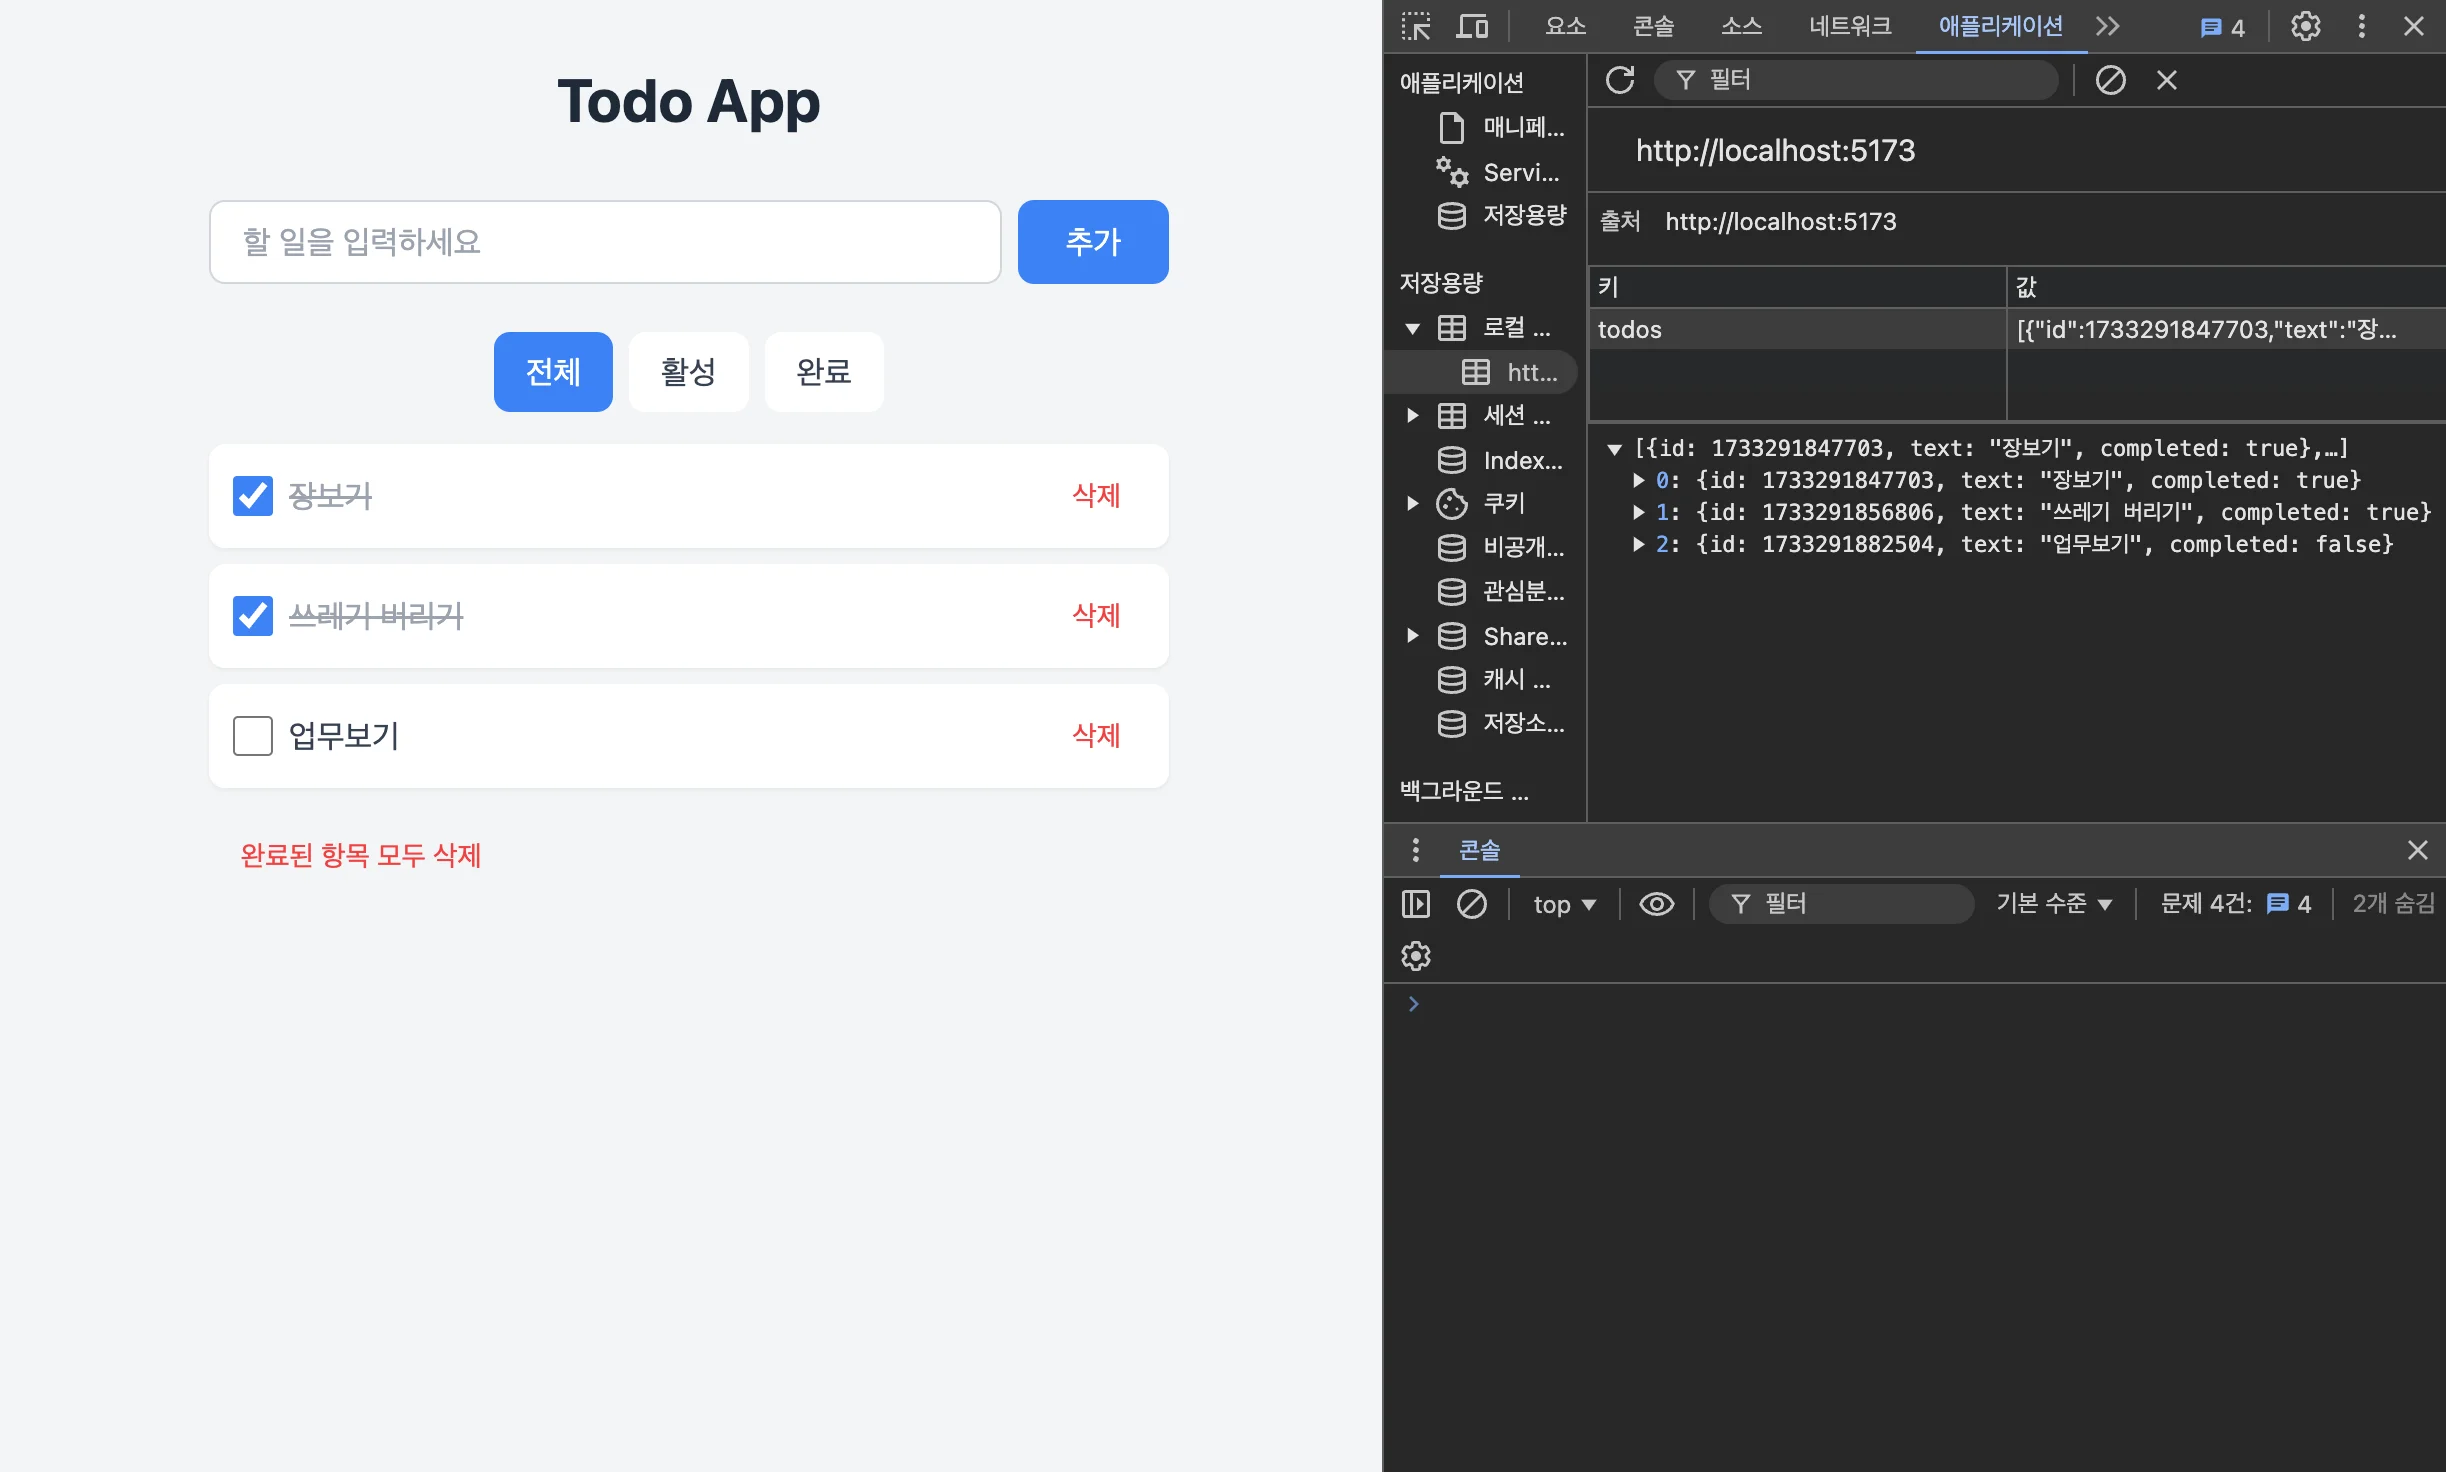The height and width of the screenshot is (1472, 2446).
Task: Click 완료된 항목 모두 삭제 link
Action: pyautogui.click(x=361, y=855)
